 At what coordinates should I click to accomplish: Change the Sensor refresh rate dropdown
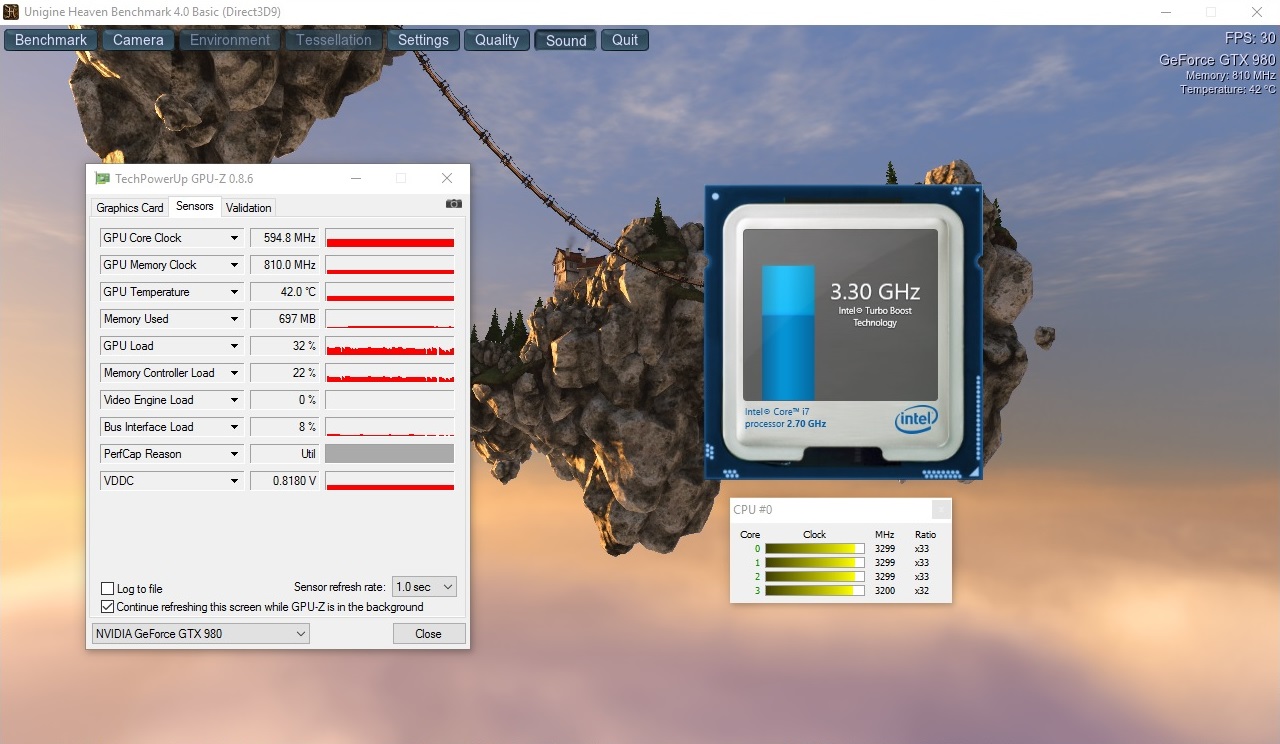coord(424,587)
